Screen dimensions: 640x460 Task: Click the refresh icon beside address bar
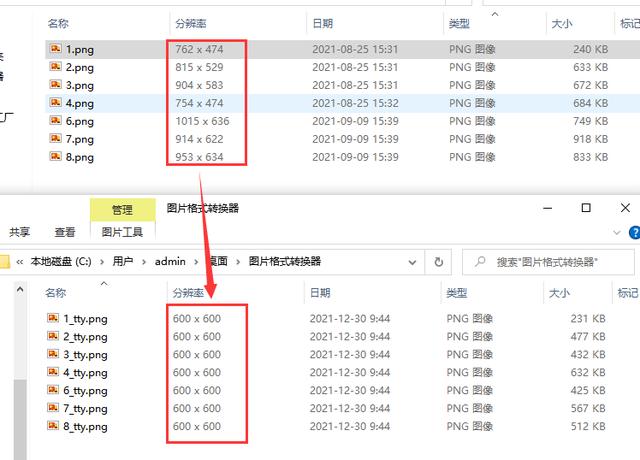click(439, 262)
